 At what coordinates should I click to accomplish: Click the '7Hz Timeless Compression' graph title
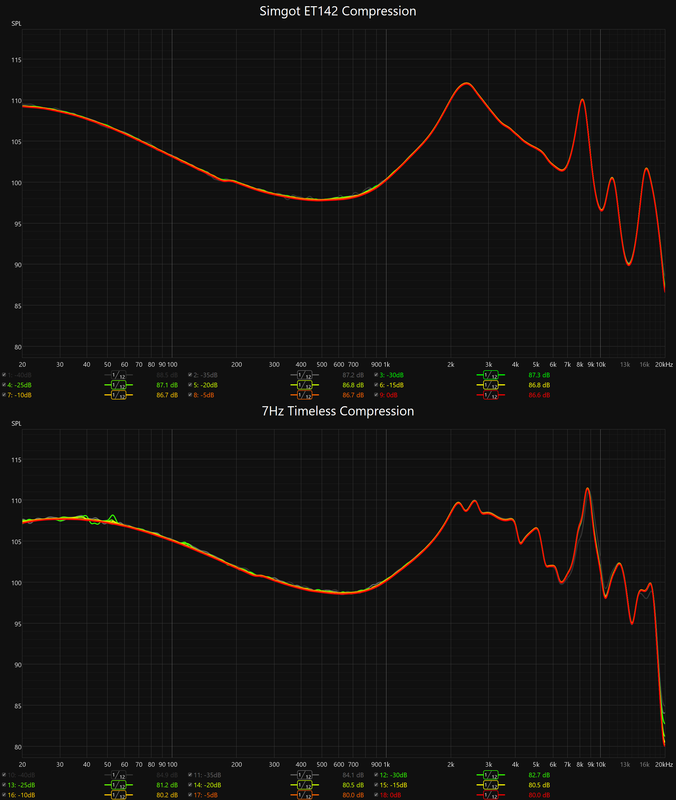tap(338, 411)
